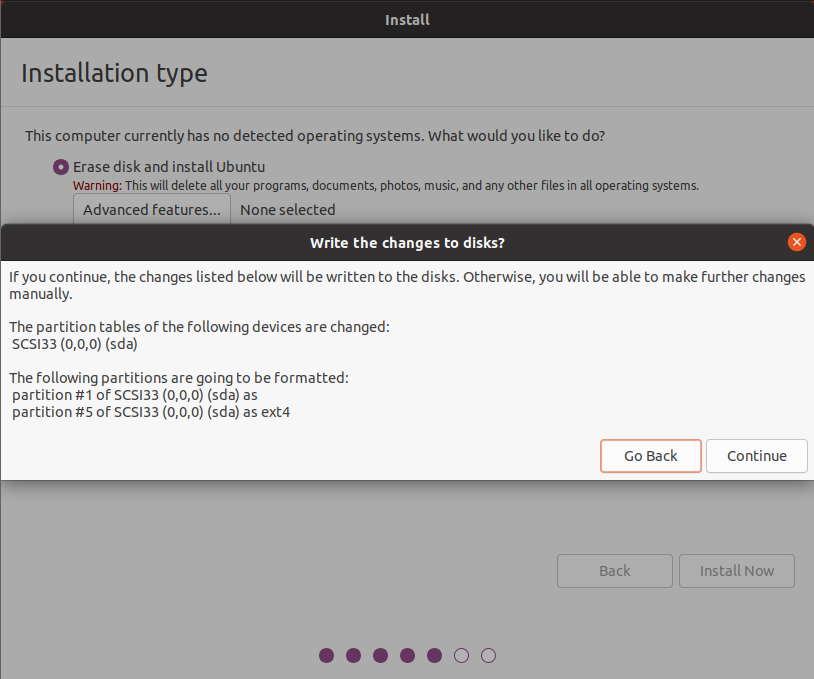The height and width of the screenshot is (679, 814).
Task: Click the 'Installation type' heading
Action: click(114, 73)
